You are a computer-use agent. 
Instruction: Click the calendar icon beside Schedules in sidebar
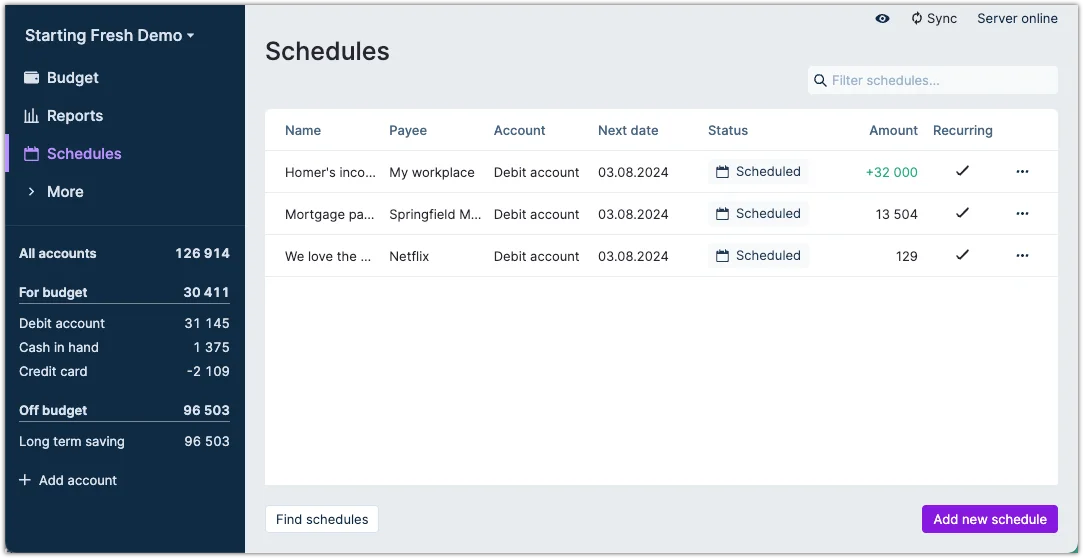pos(31,154)
